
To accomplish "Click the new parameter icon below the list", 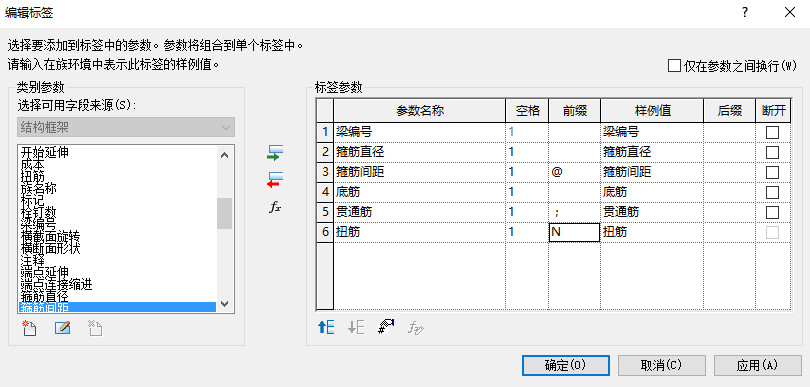I will (29, 328).
